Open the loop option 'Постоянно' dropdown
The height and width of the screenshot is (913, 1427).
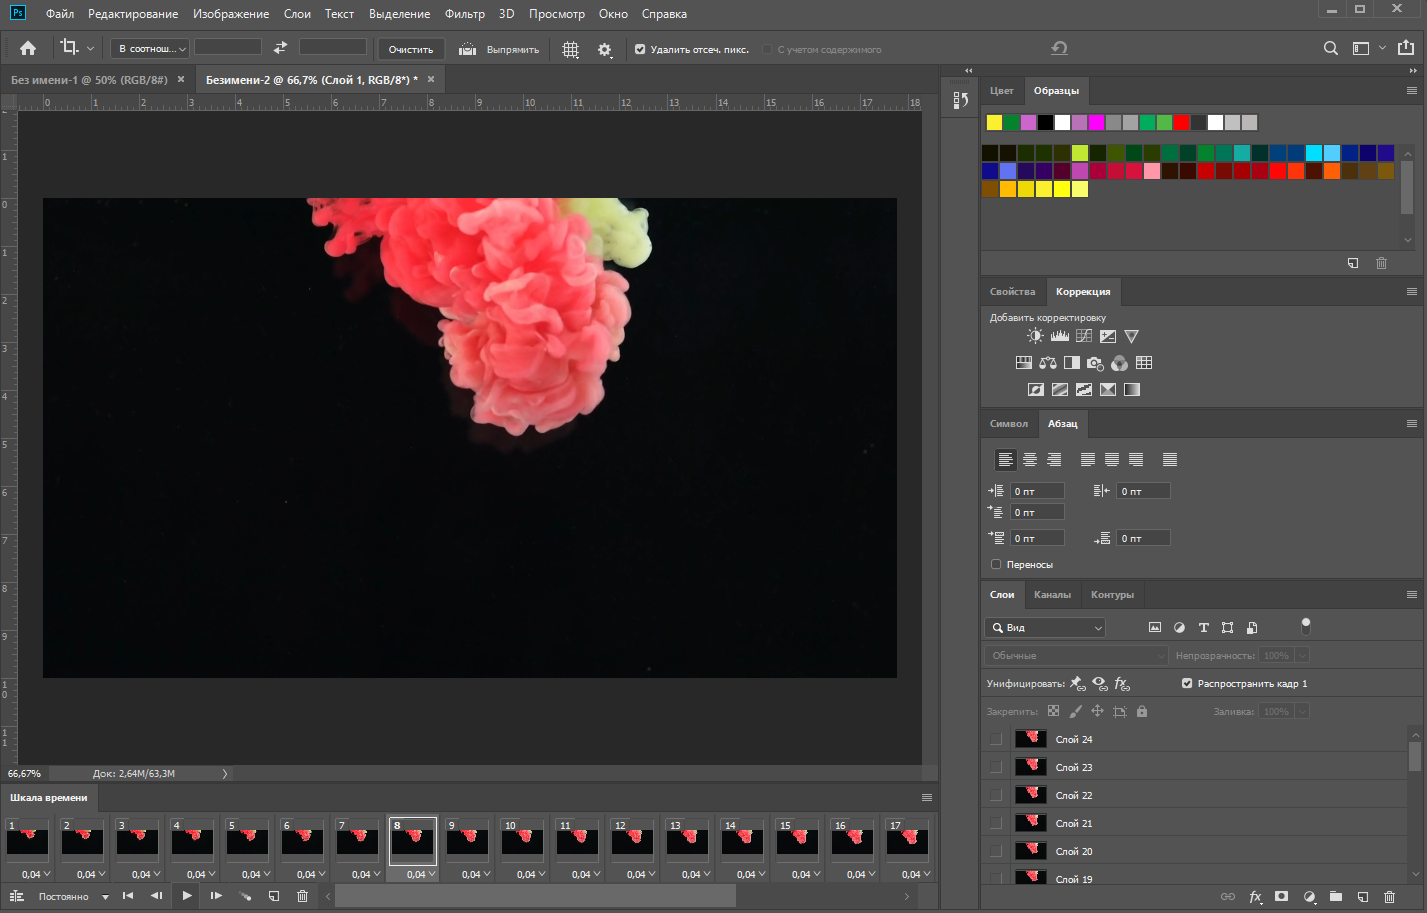coord(73,896)
